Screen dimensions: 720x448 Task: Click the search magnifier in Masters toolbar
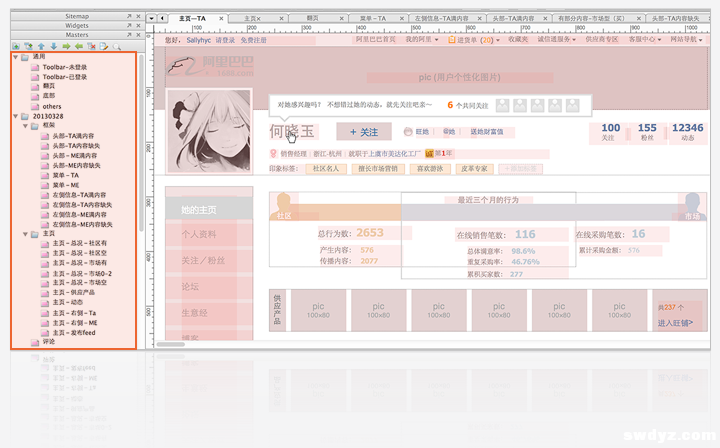(117, 46)
